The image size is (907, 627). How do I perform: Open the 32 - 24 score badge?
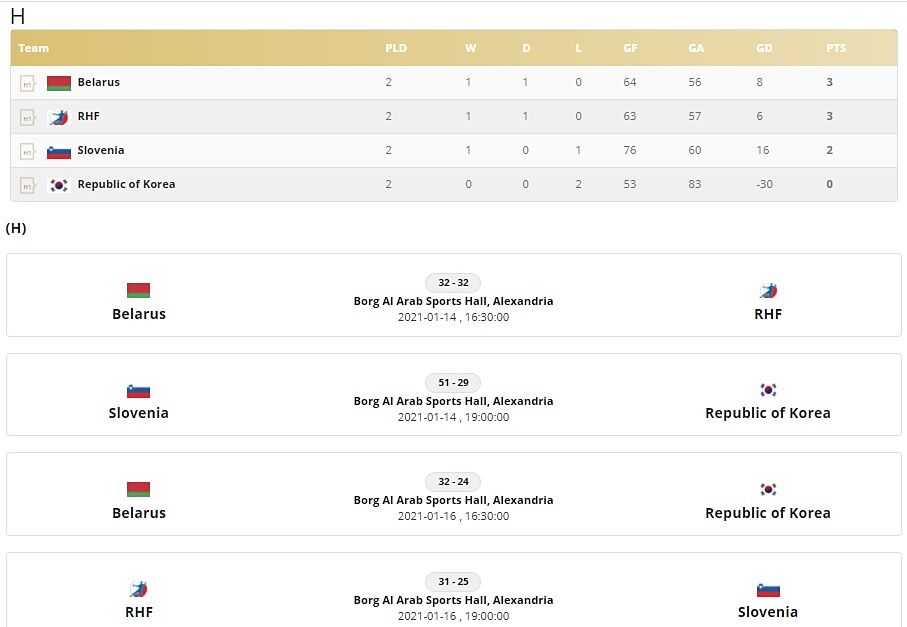[453, 482]
